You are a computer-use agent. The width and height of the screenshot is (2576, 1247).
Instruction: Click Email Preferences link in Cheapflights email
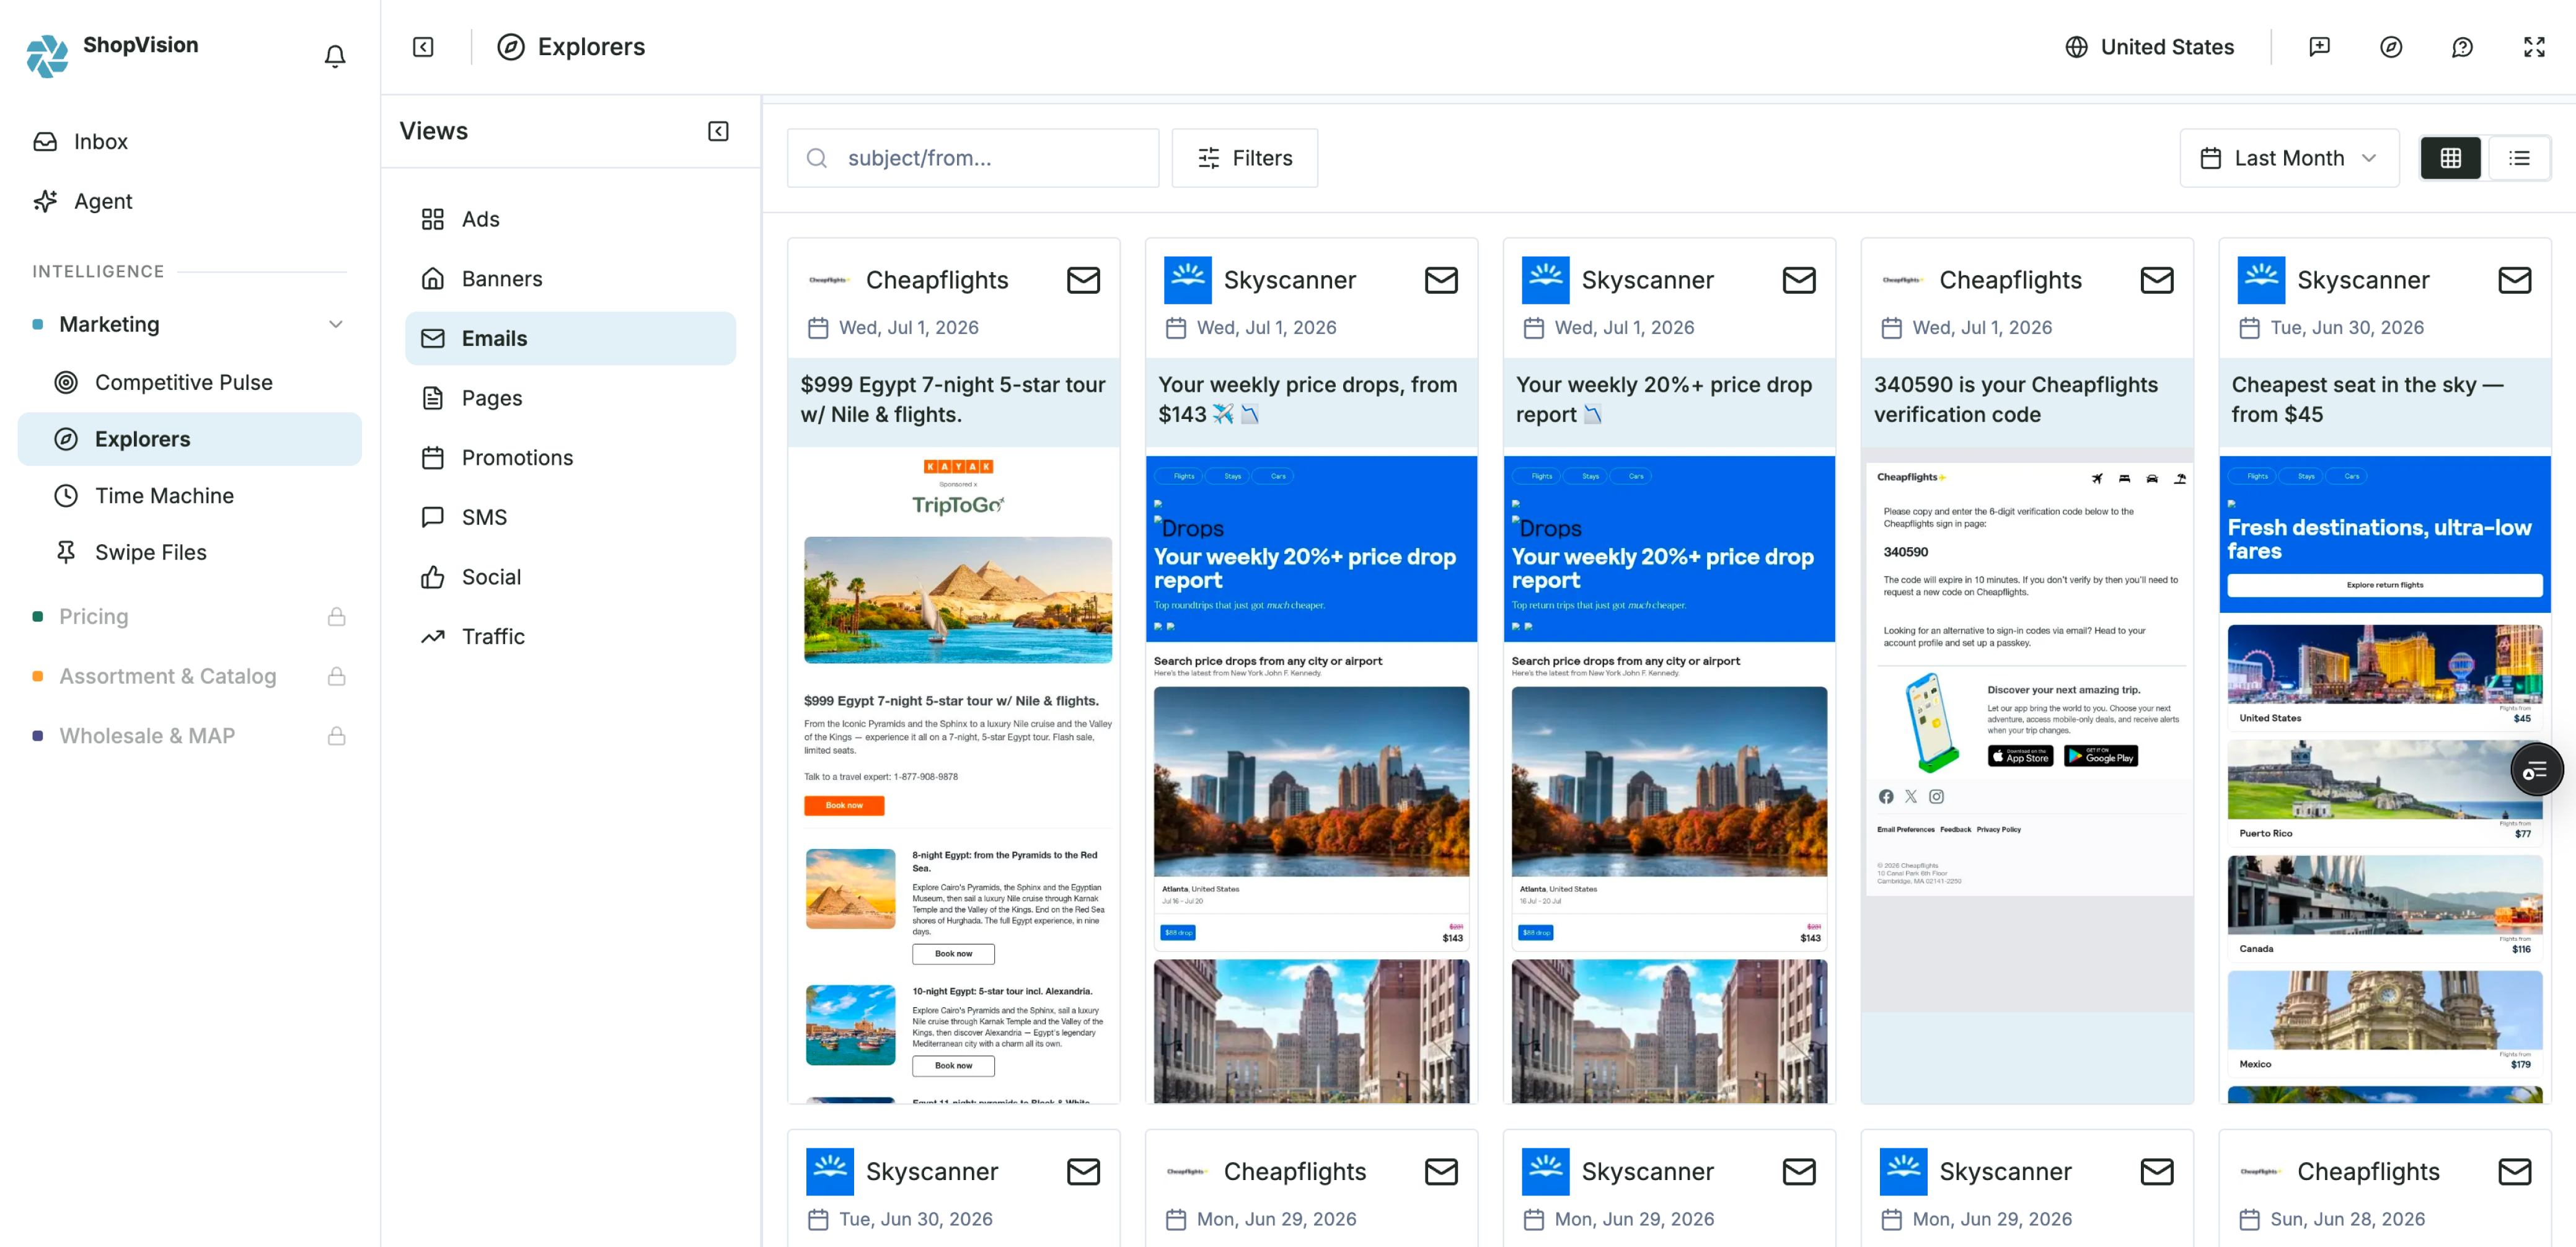(1905, 829)
